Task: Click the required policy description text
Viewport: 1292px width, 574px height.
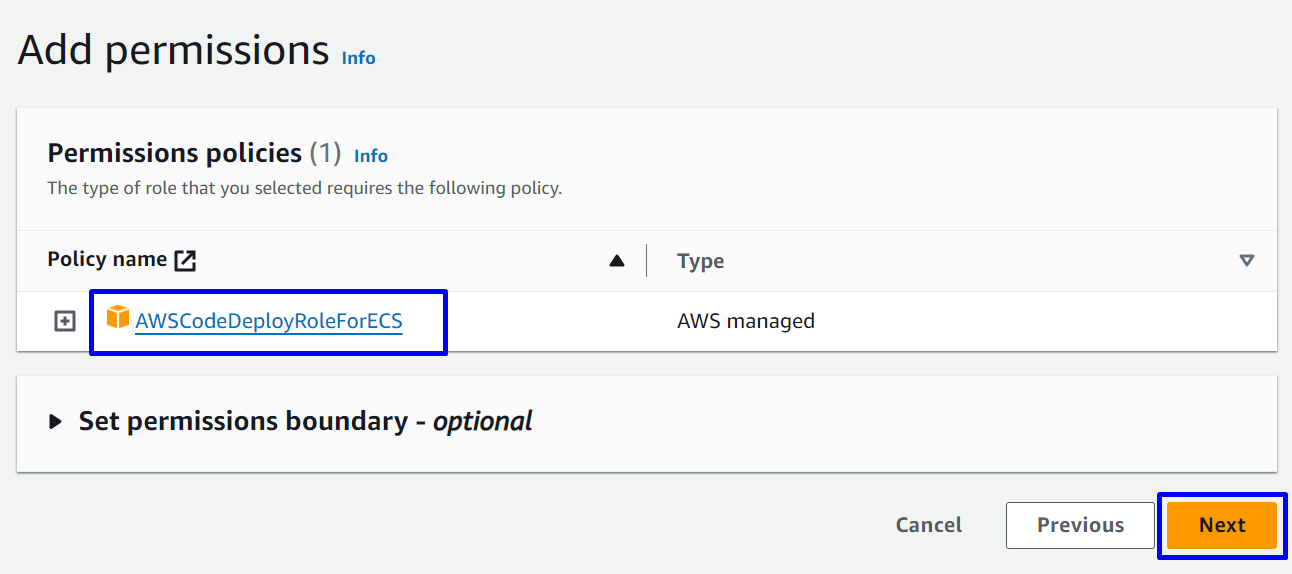Action: click(x=304, y=188)
